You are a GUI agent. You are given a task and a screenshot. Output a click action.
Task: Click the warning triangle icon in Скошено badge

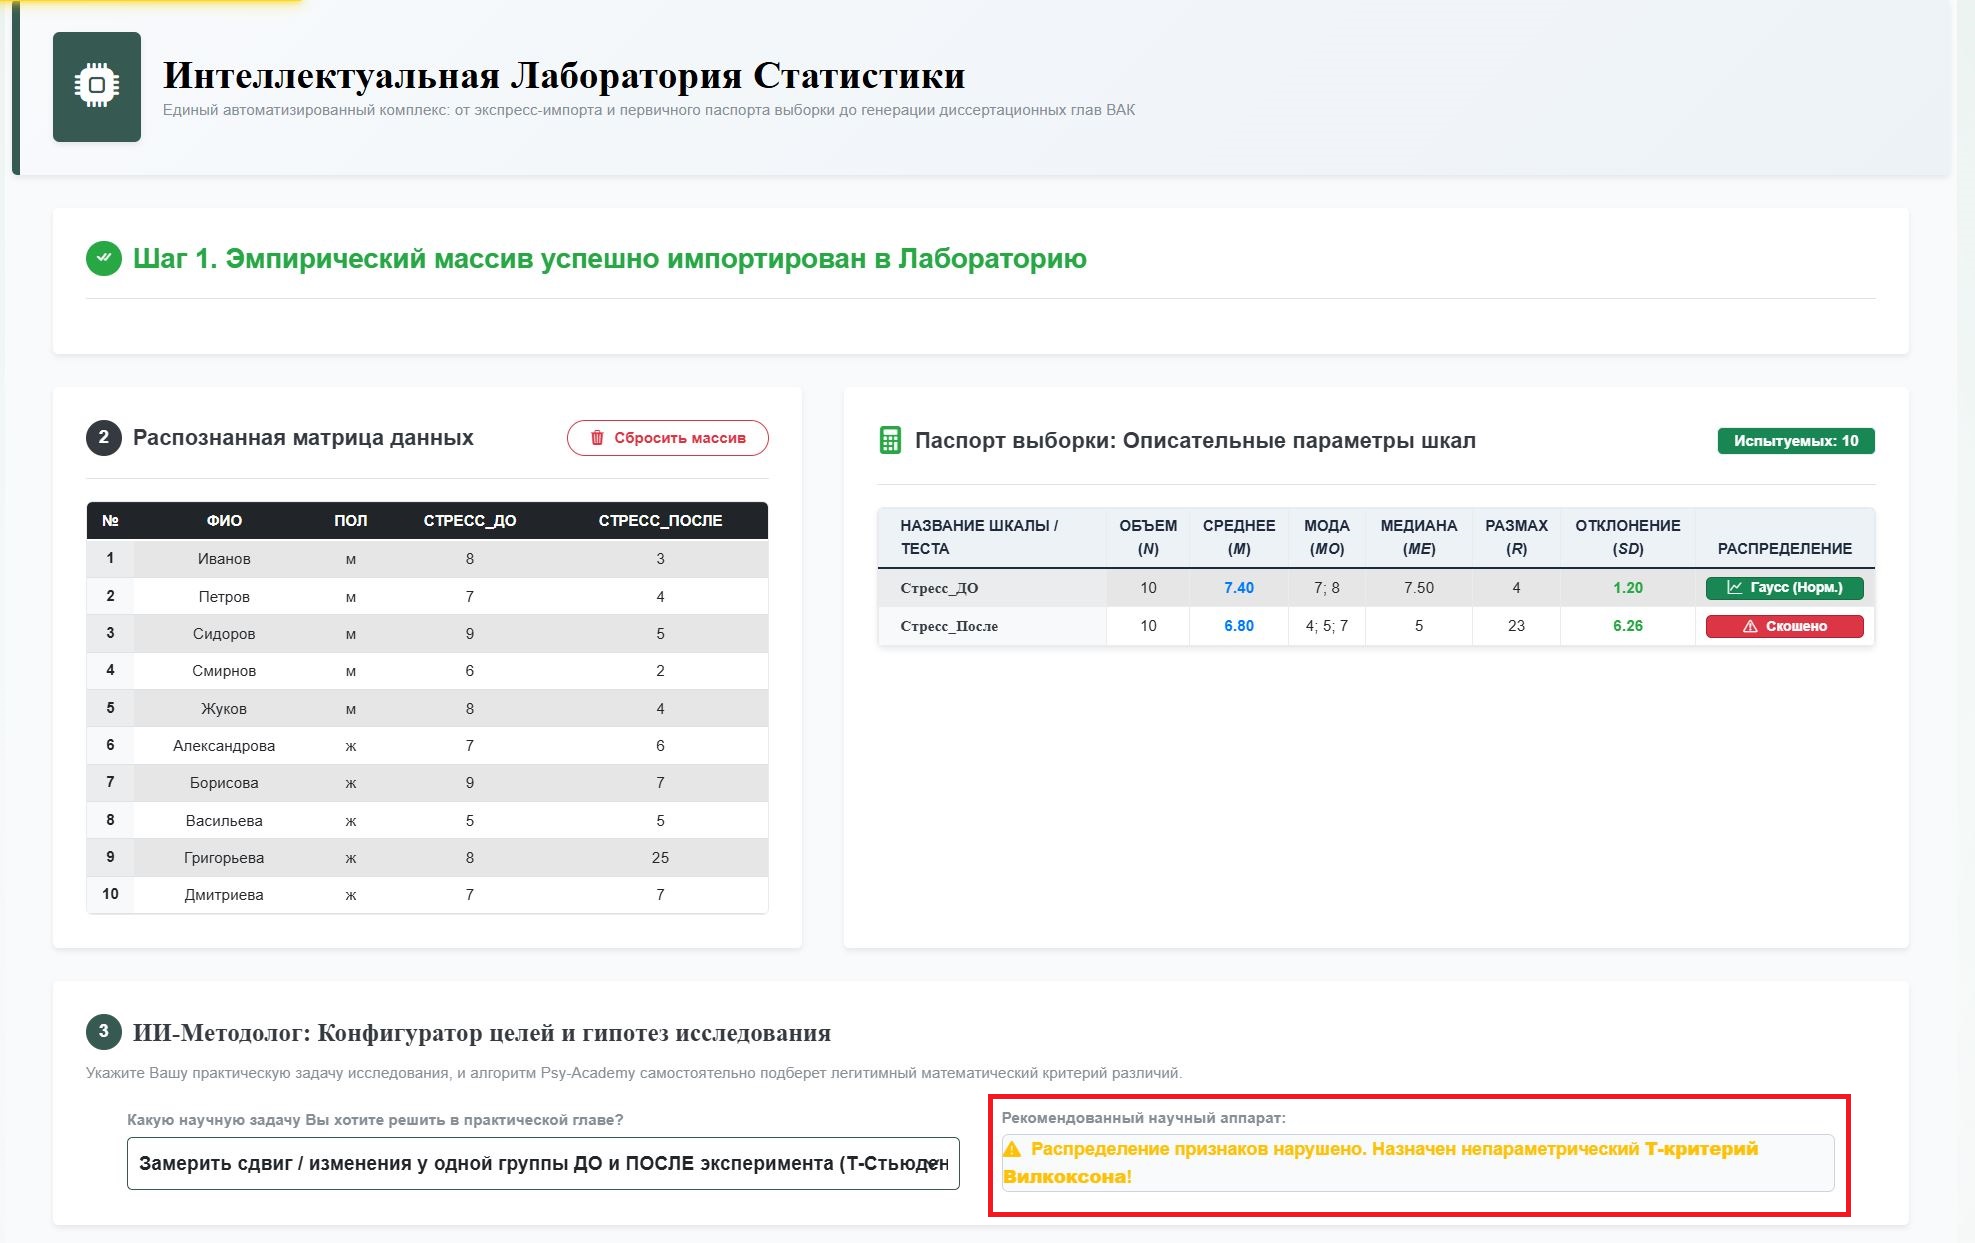tap(1750, 627)
